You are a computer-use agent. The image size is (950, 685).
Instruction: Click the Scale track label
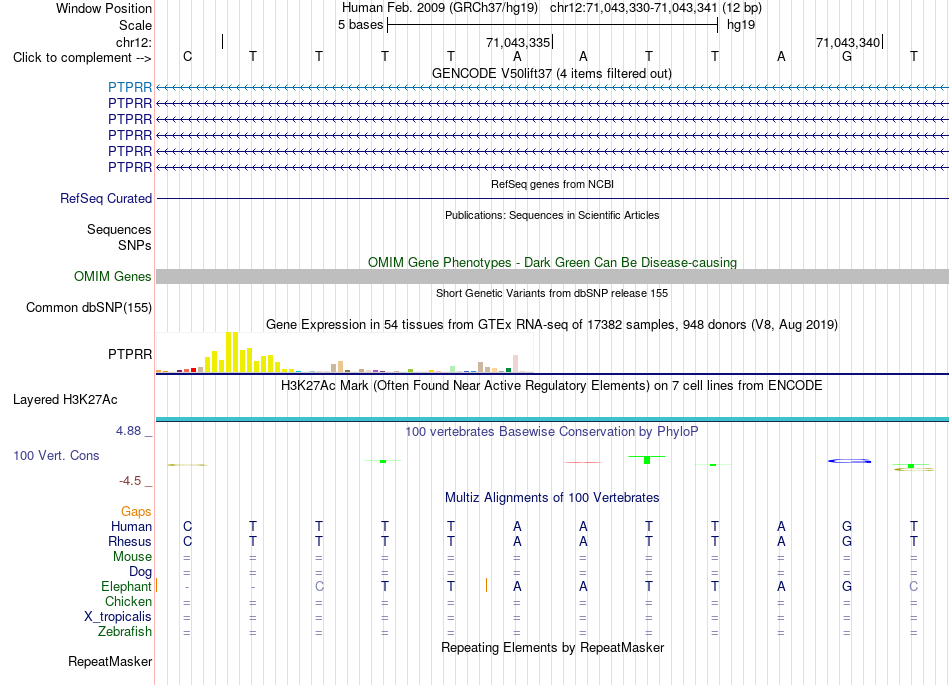135,25
